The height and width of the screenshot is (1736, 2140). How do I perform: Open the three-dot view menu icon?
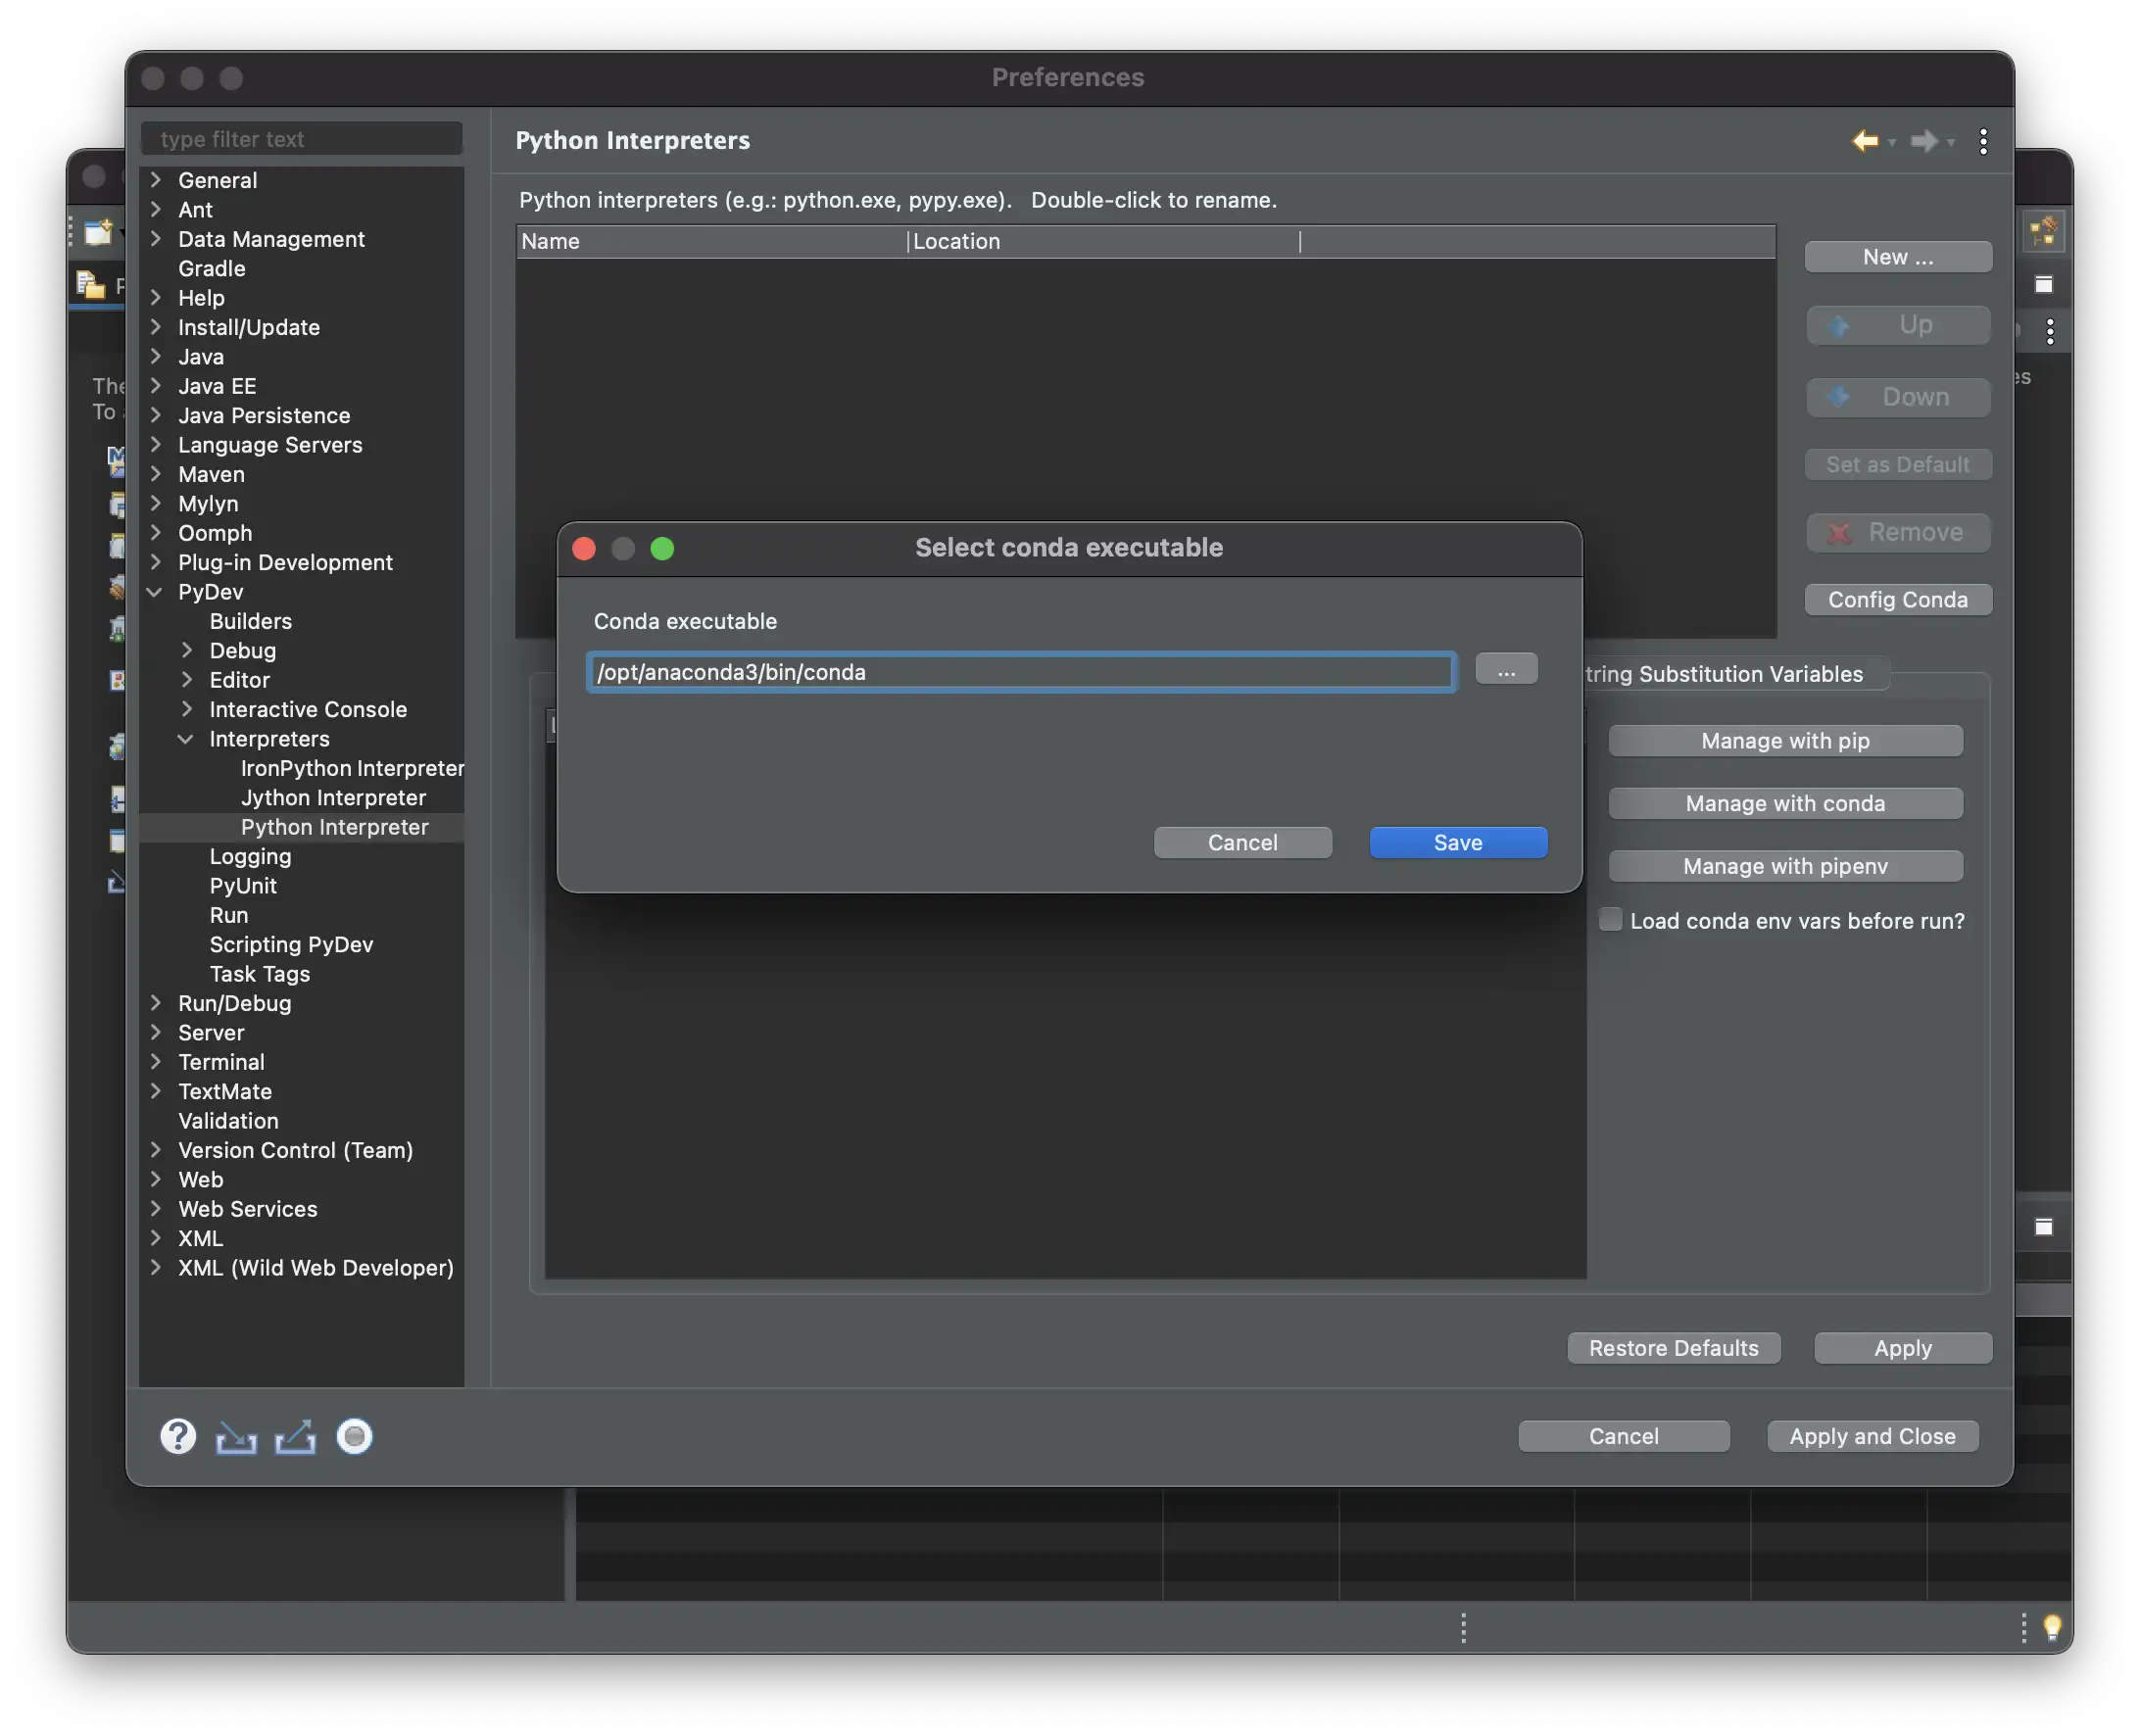(1983, 141)
